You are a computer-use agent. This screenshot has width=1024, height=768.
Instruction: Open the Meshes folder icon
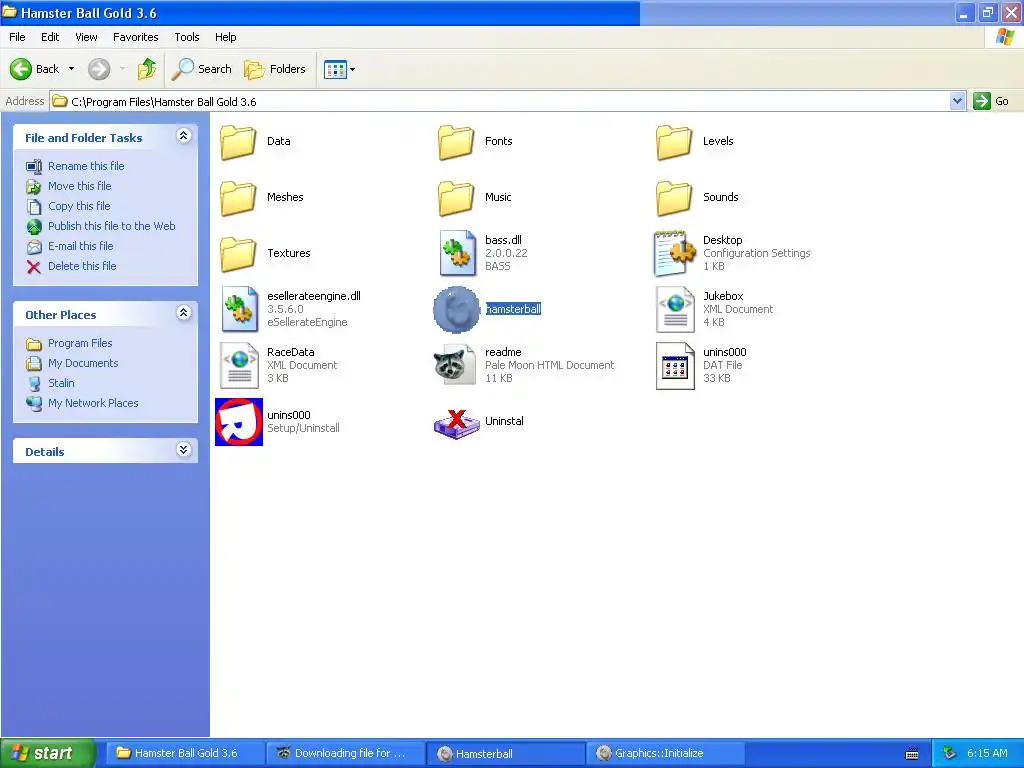click(238, 198)
